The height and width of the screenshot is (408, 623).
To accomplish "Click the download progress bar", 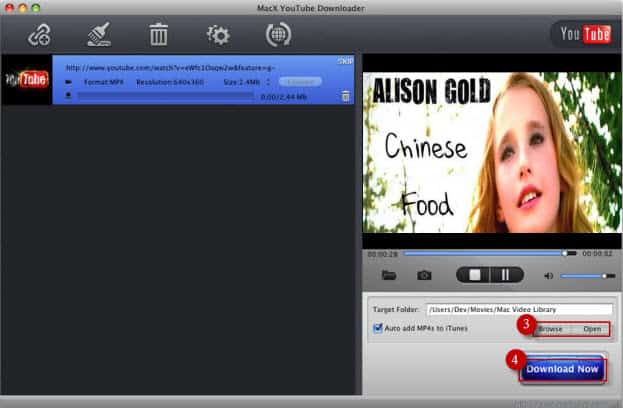I will (x=166, y=96).
